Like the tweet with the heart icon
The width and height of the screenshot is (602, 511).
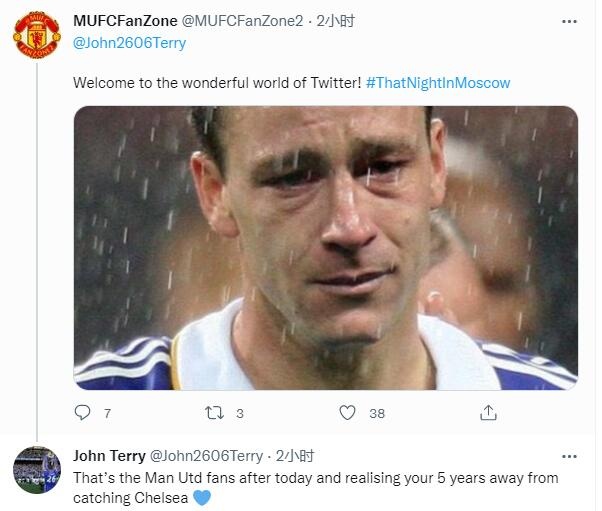pyautogui.click(x=347, y=412)
